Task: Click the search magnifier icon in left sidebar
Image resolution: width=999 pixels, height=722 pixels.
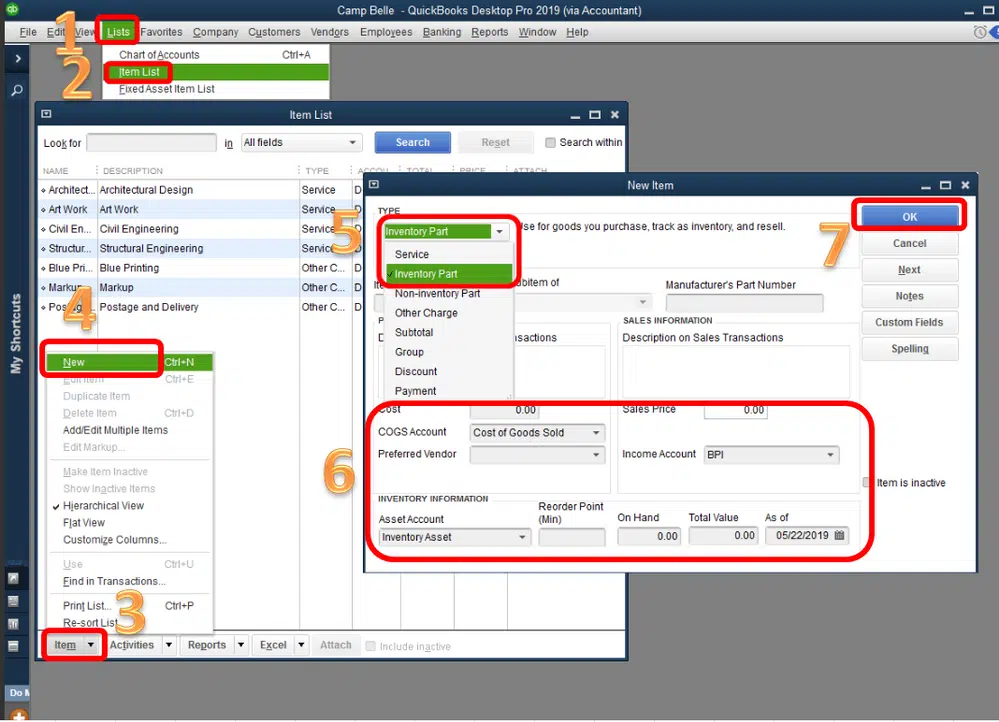Action: (17, 90)
